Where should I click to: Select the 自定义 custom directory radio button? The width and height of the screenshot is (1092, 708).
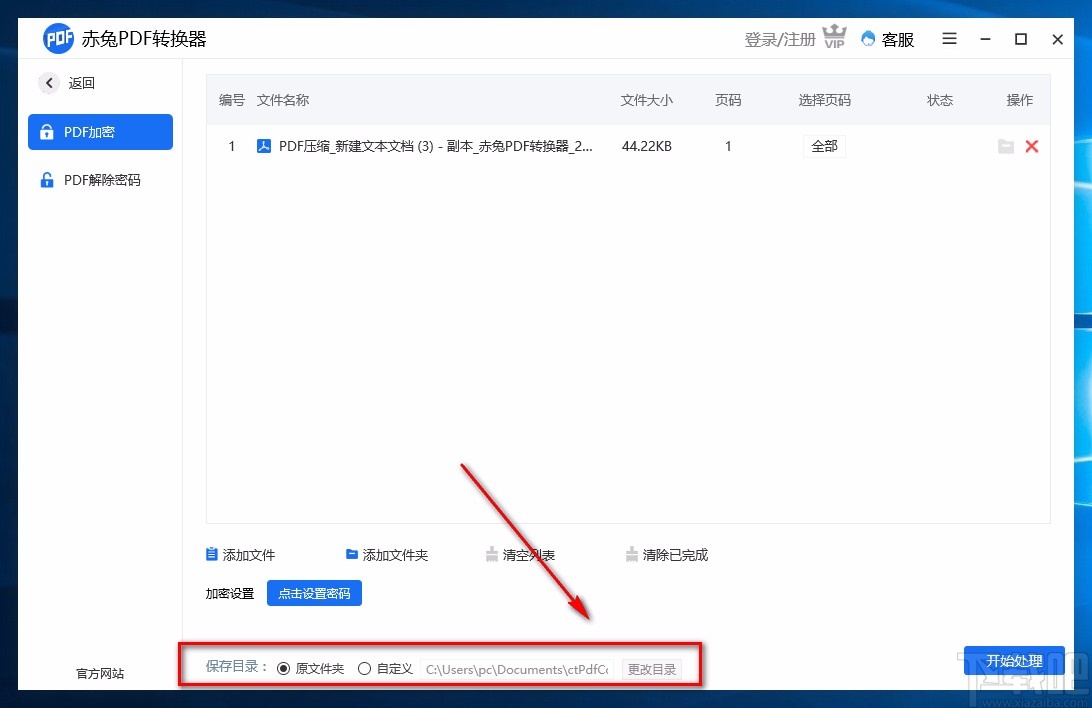pos(364,668)
